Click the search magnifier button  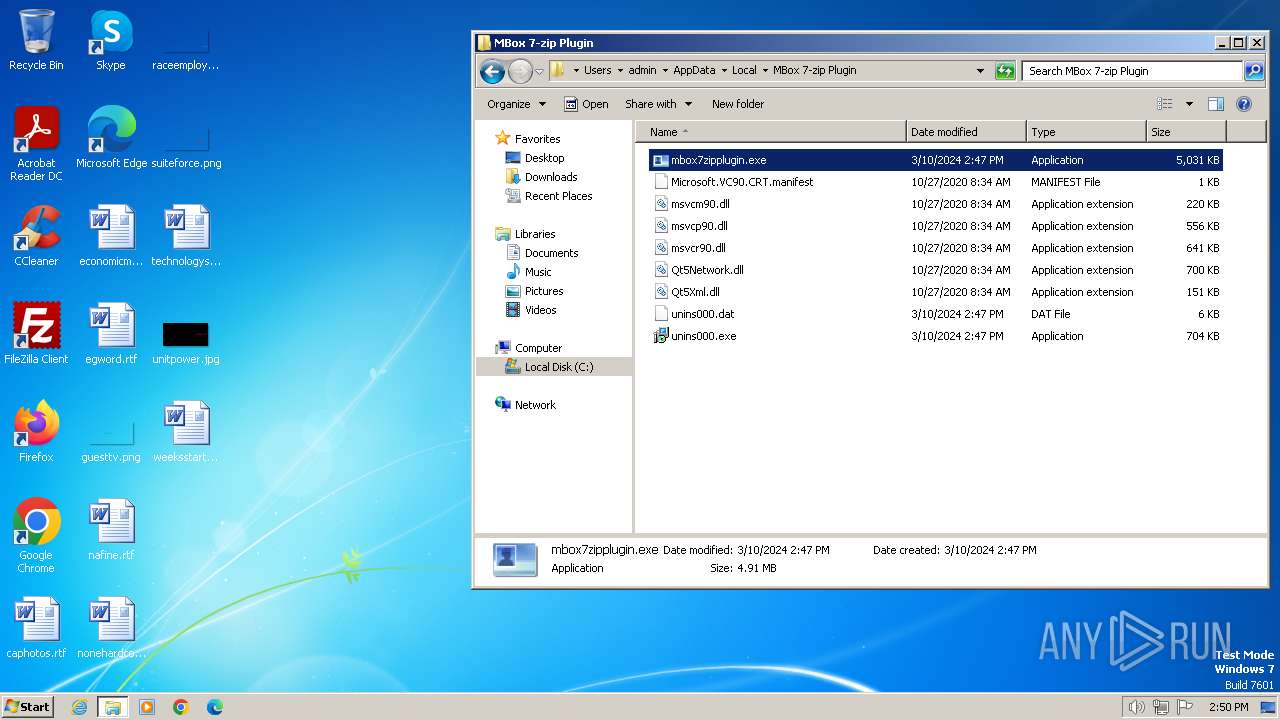tap(1254, 71)
